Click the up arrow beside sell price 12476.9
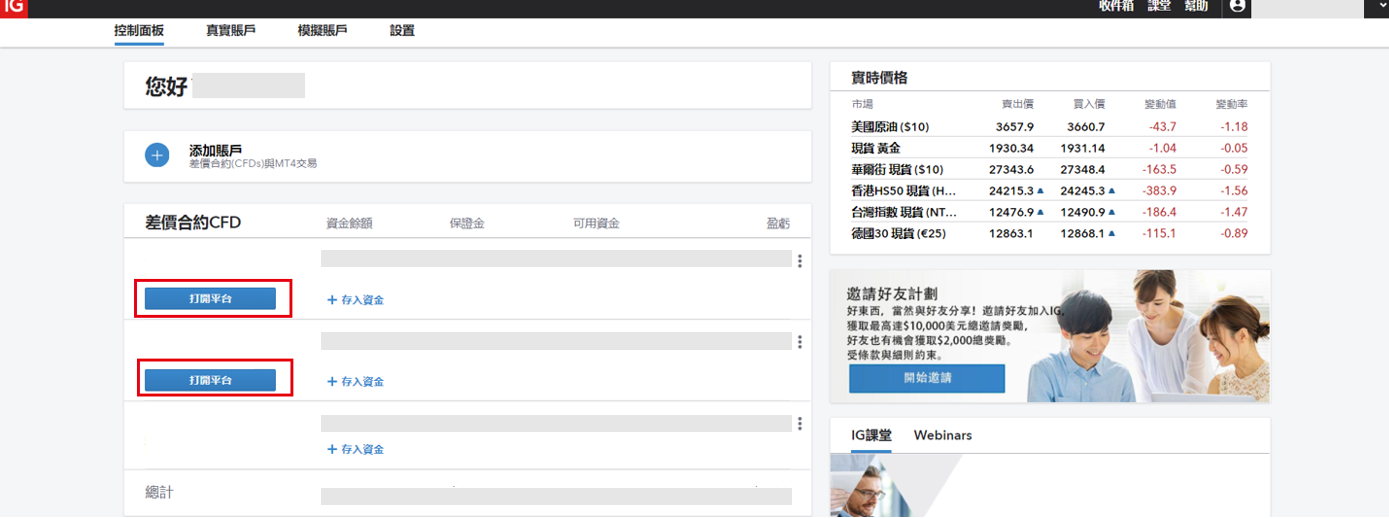 pos(1041,211)
